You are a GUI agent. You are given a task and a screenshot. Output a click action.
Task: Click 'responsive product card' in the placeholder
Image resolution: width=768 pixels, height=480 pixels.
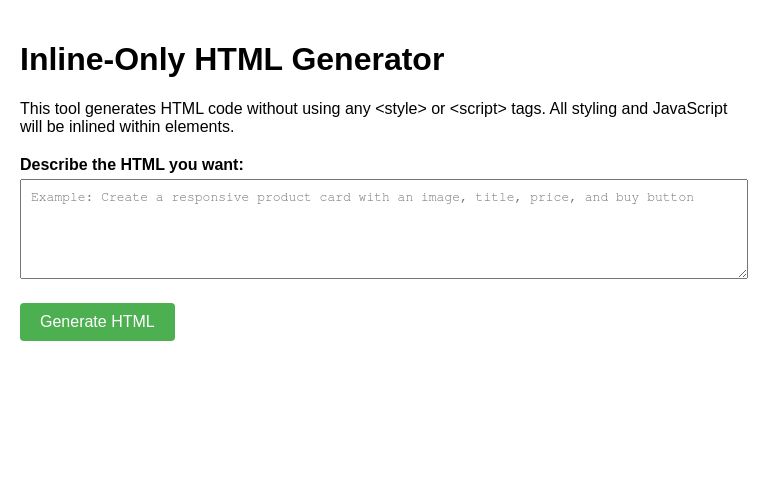[x=261, y=197]
